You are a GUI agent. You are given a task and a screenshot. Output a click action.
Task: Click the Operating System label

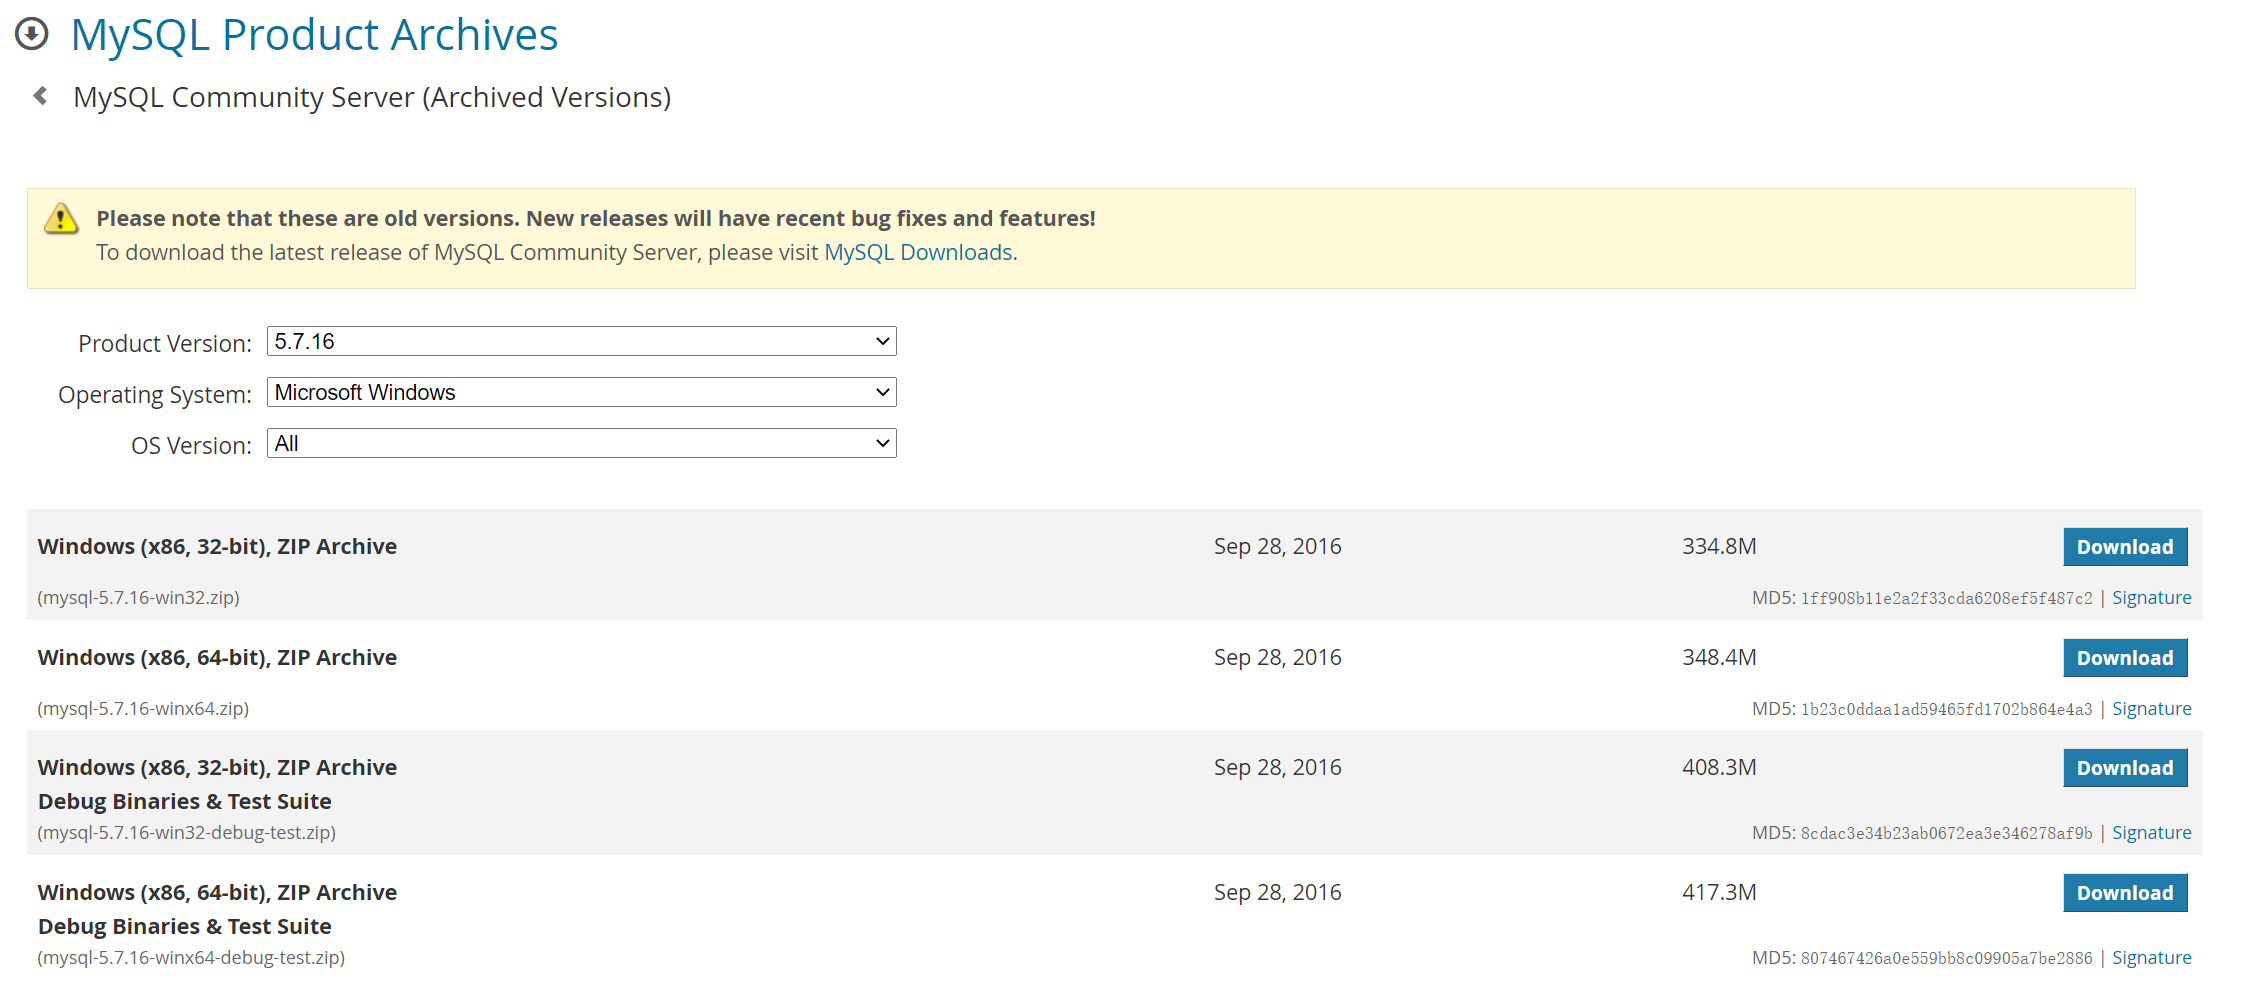[155, 395]
